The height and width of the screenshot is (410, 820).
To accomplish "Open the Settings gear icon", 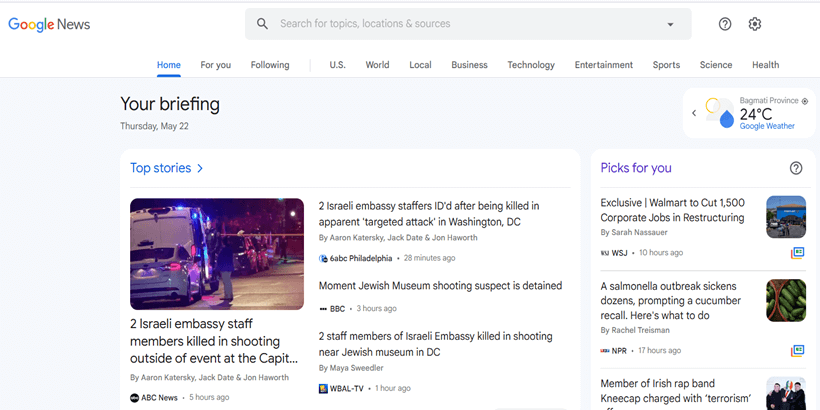I will pyautogui.click(x=755, y=24).
